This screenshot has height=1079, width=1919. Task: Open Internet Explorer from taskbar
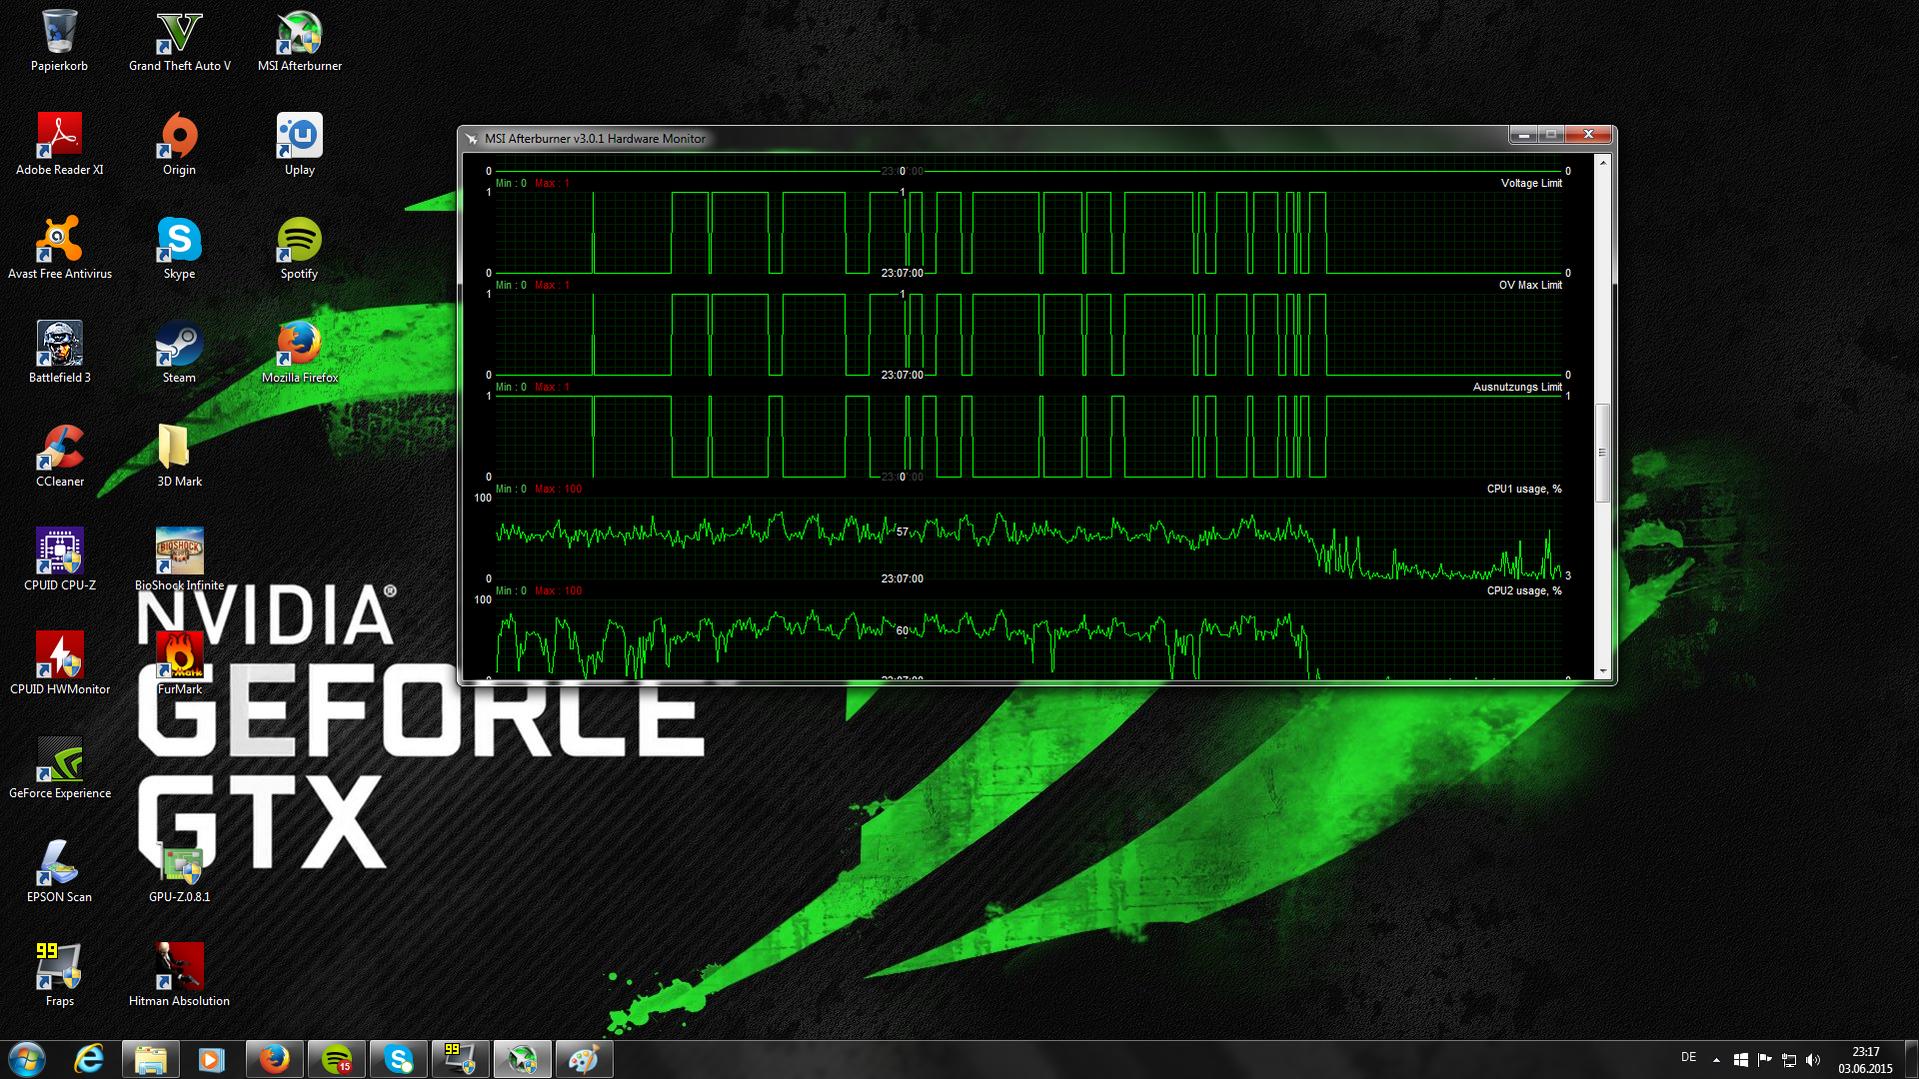click(x=89, y=1059)
